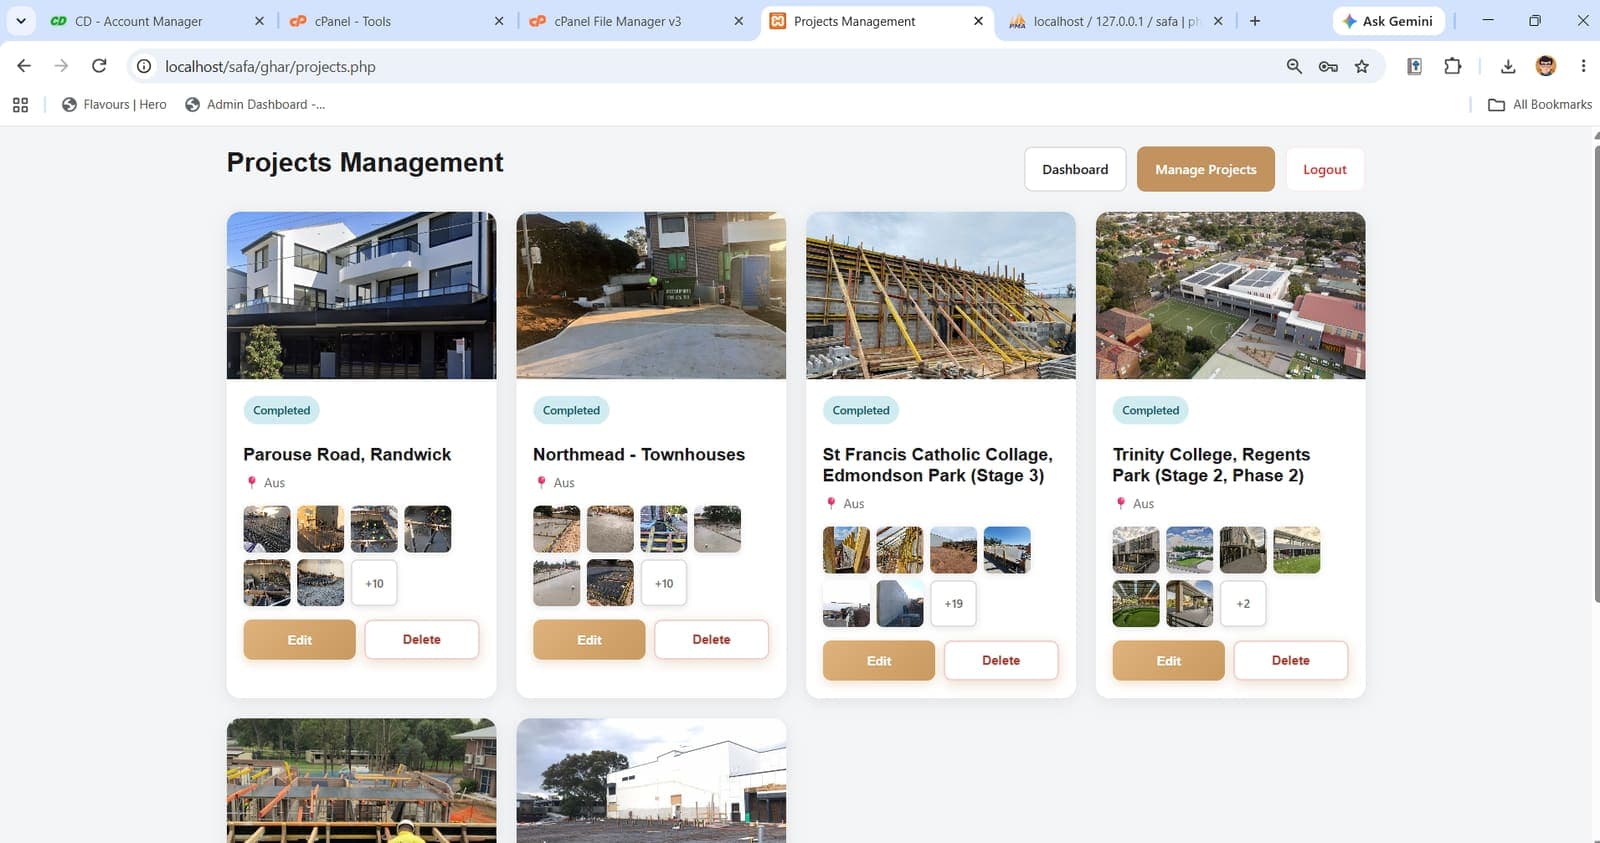Show +2 more photos for Trinity College

1243,604
